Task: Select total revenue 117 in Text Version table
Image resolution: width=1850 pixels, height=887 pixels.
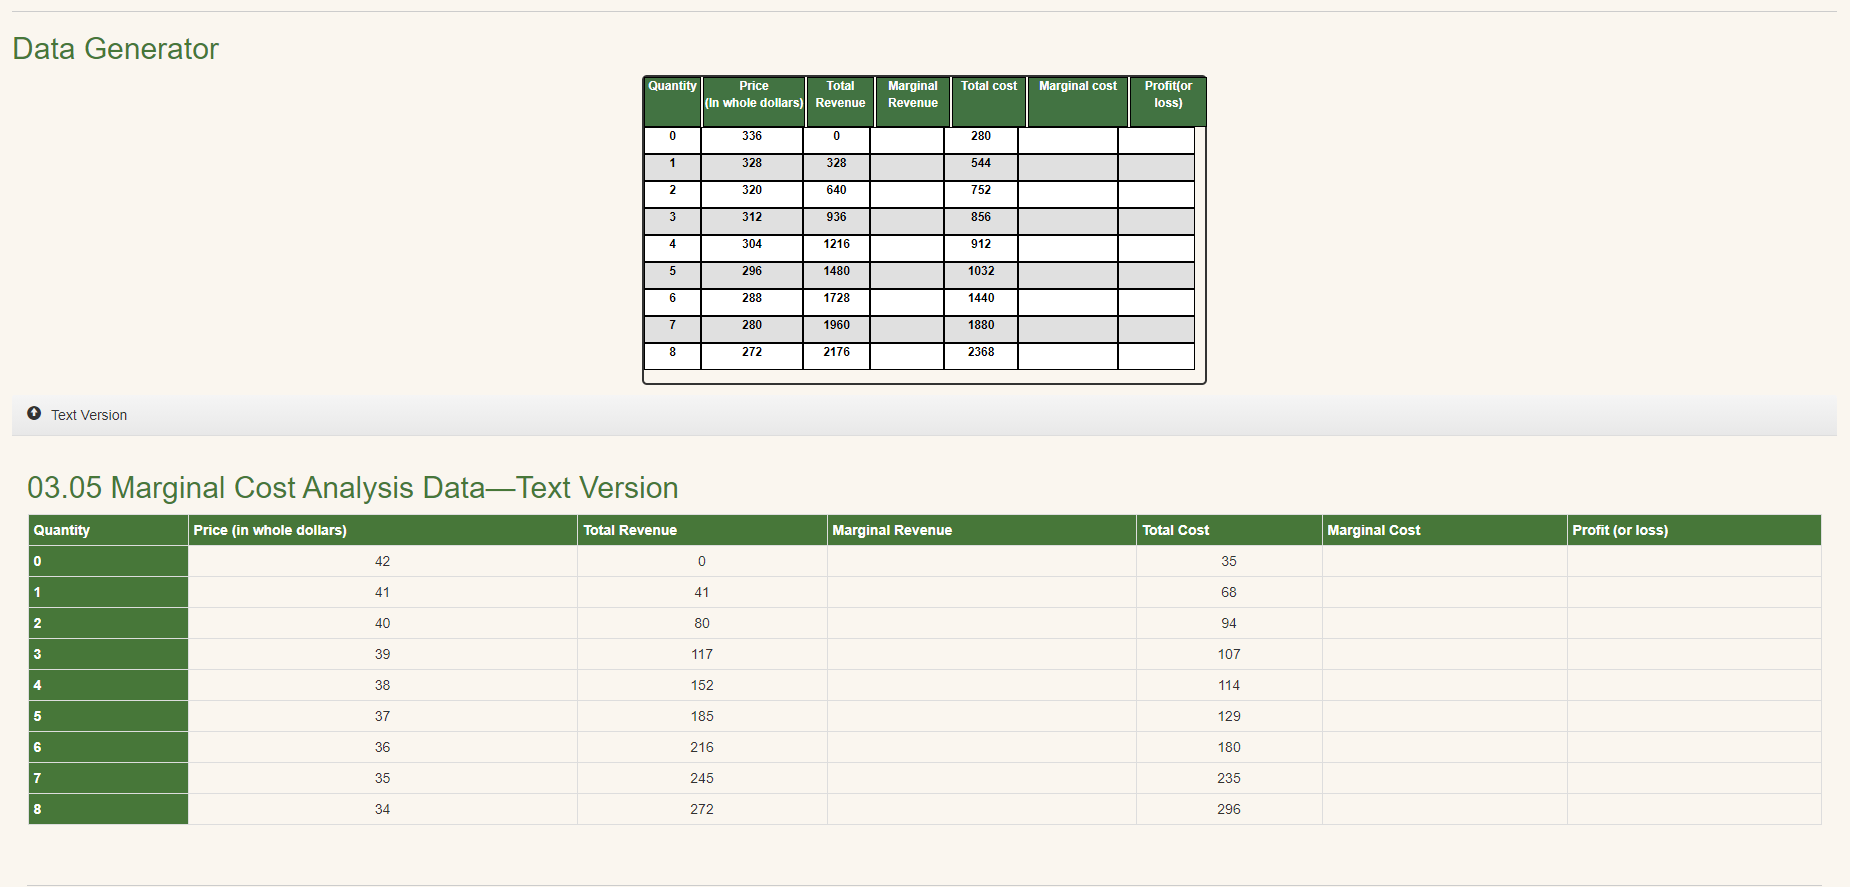Action: pos(702,654)
